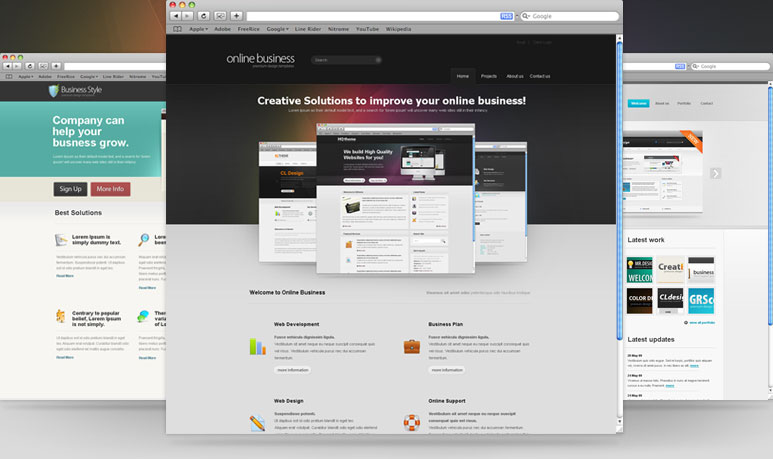Click the add bookmark plus button
The width and height of the screenshot is (773, 459).
point(236,16)
